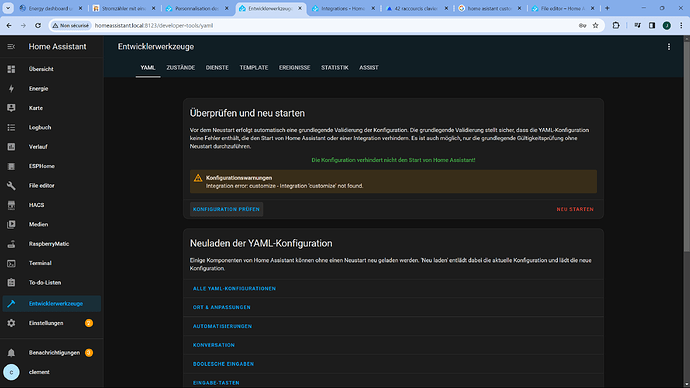Viewport: 690px width, 388px height.
Task: Open the Karte map icon
Action: click(11, 108)
